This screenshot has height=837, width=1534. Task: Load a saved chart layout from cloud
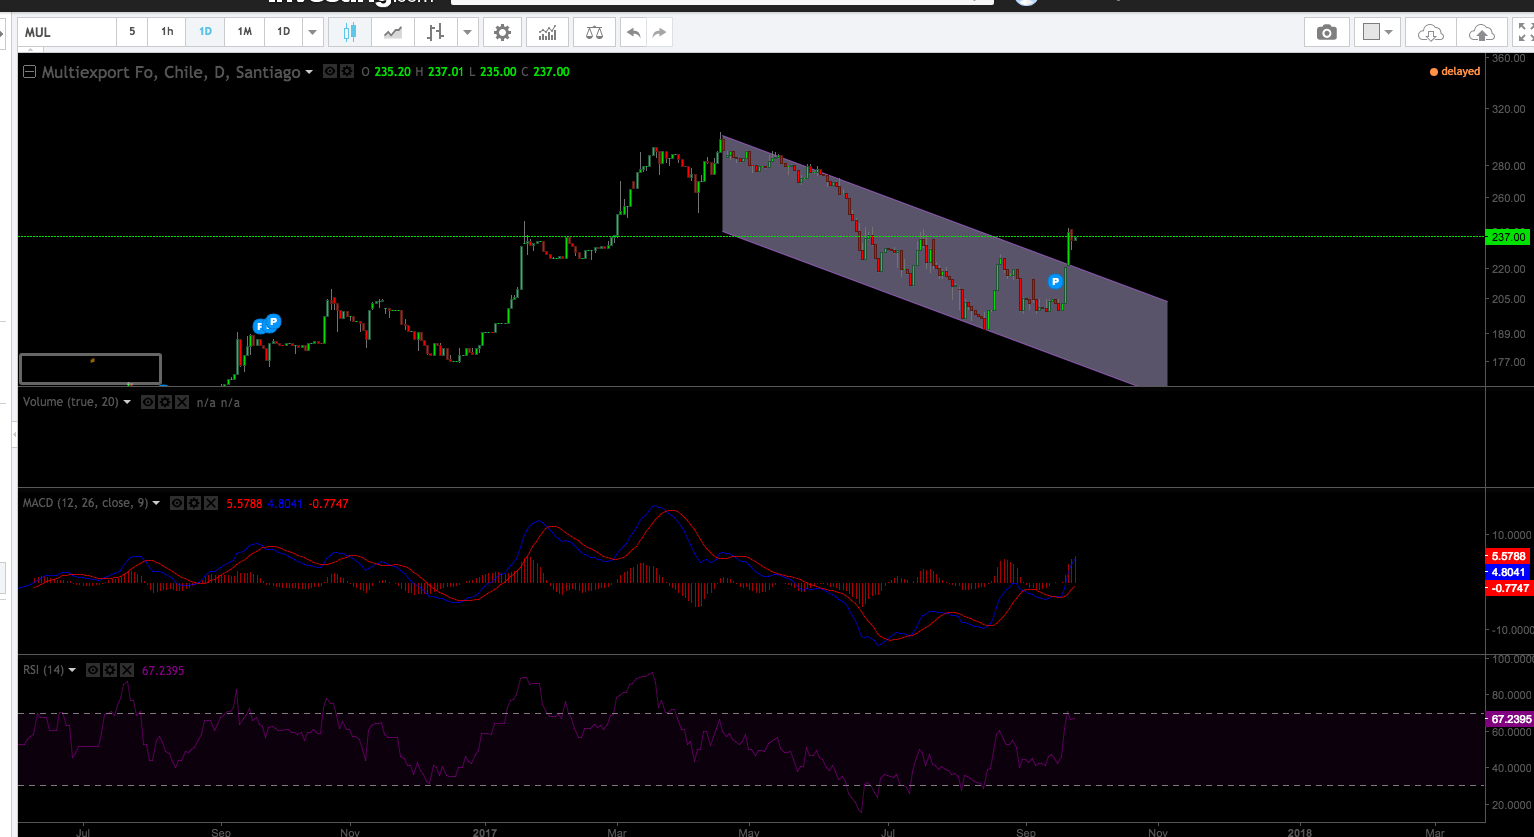click(x=1431, y=32)
